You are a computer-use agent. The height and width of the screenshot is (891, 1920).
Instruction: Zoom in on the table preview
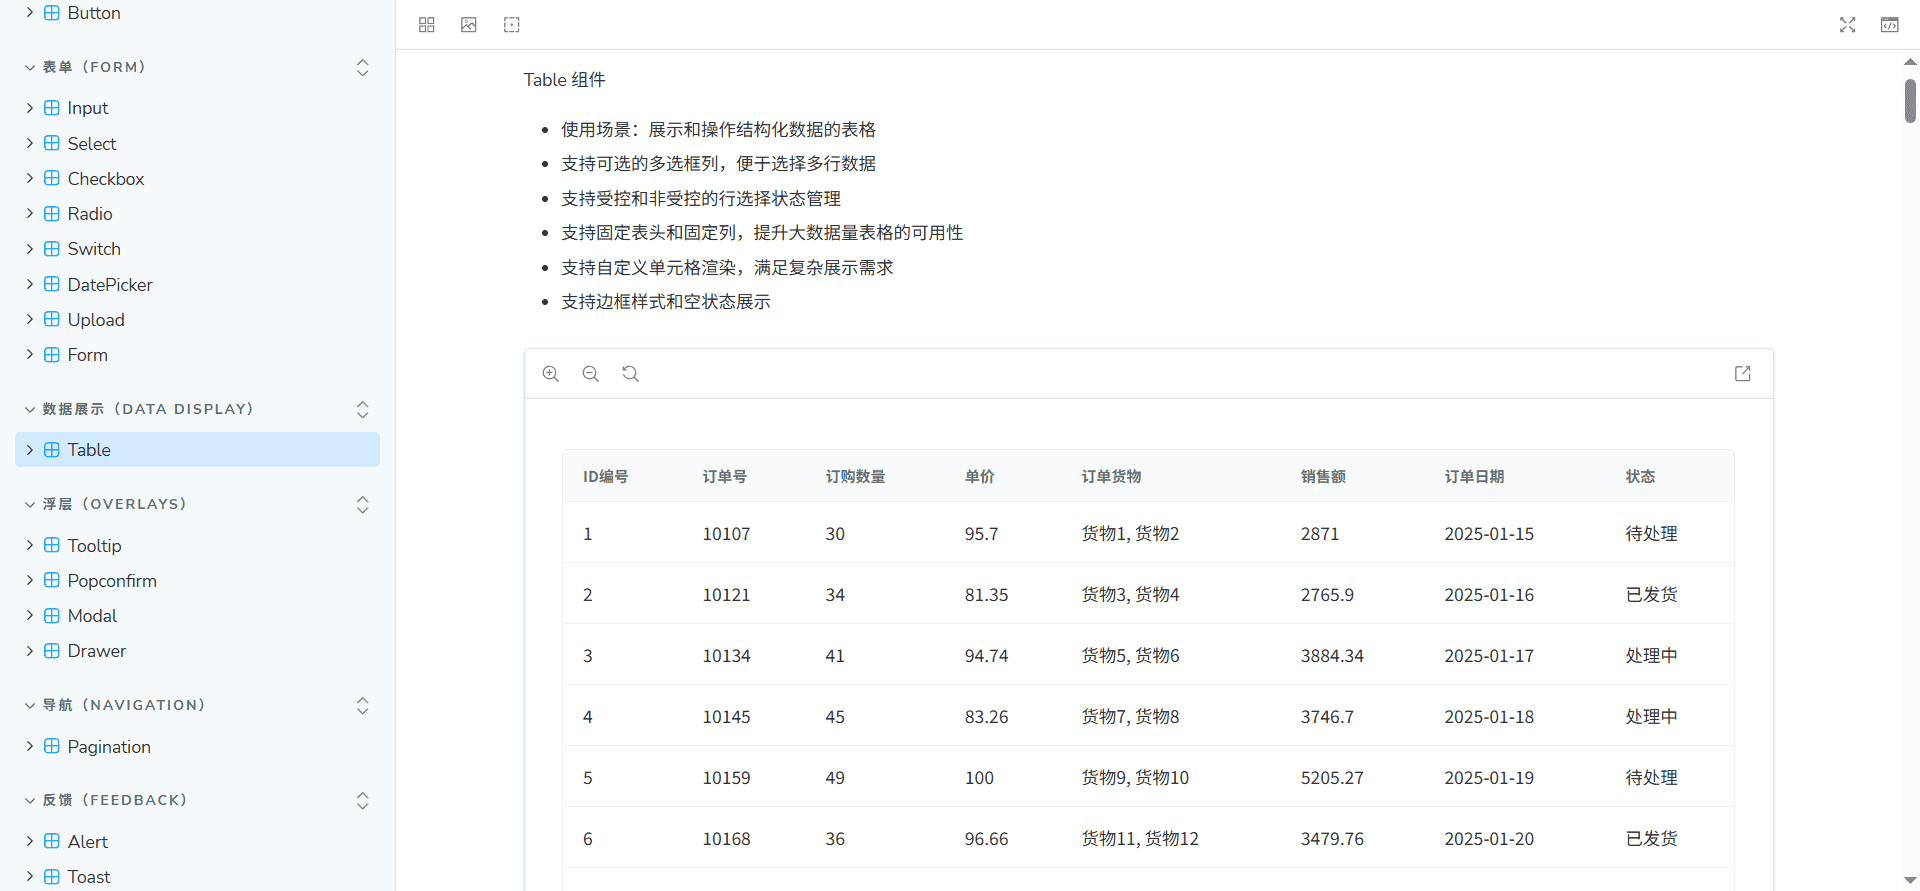[x=551, y=374]
